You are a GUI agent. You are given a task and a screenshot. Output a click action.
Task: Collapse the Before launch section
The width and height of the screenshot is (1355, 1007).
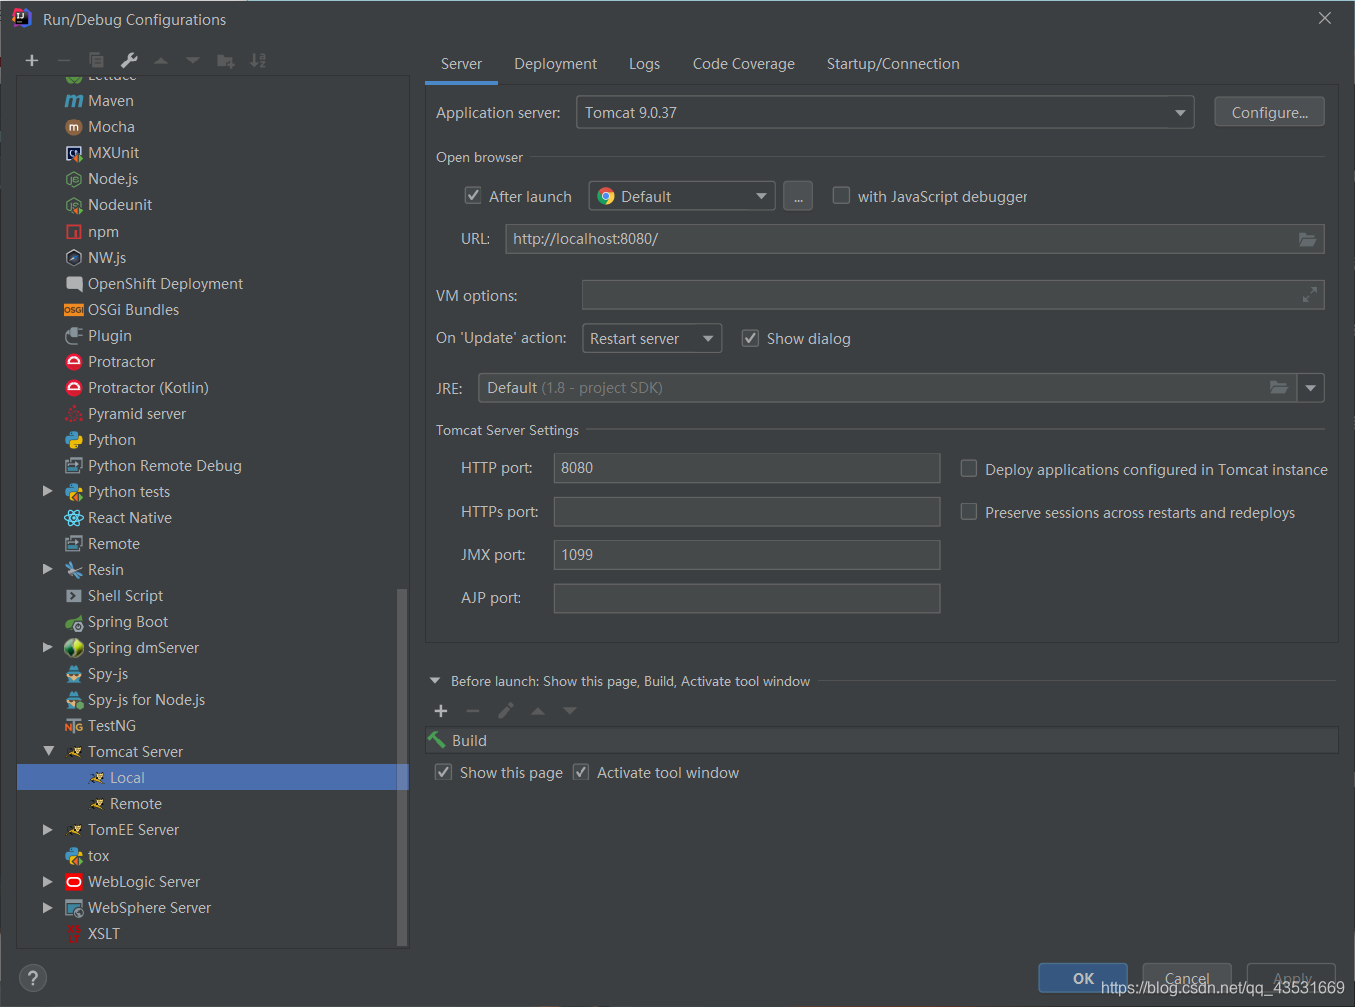tap(435, 681)
